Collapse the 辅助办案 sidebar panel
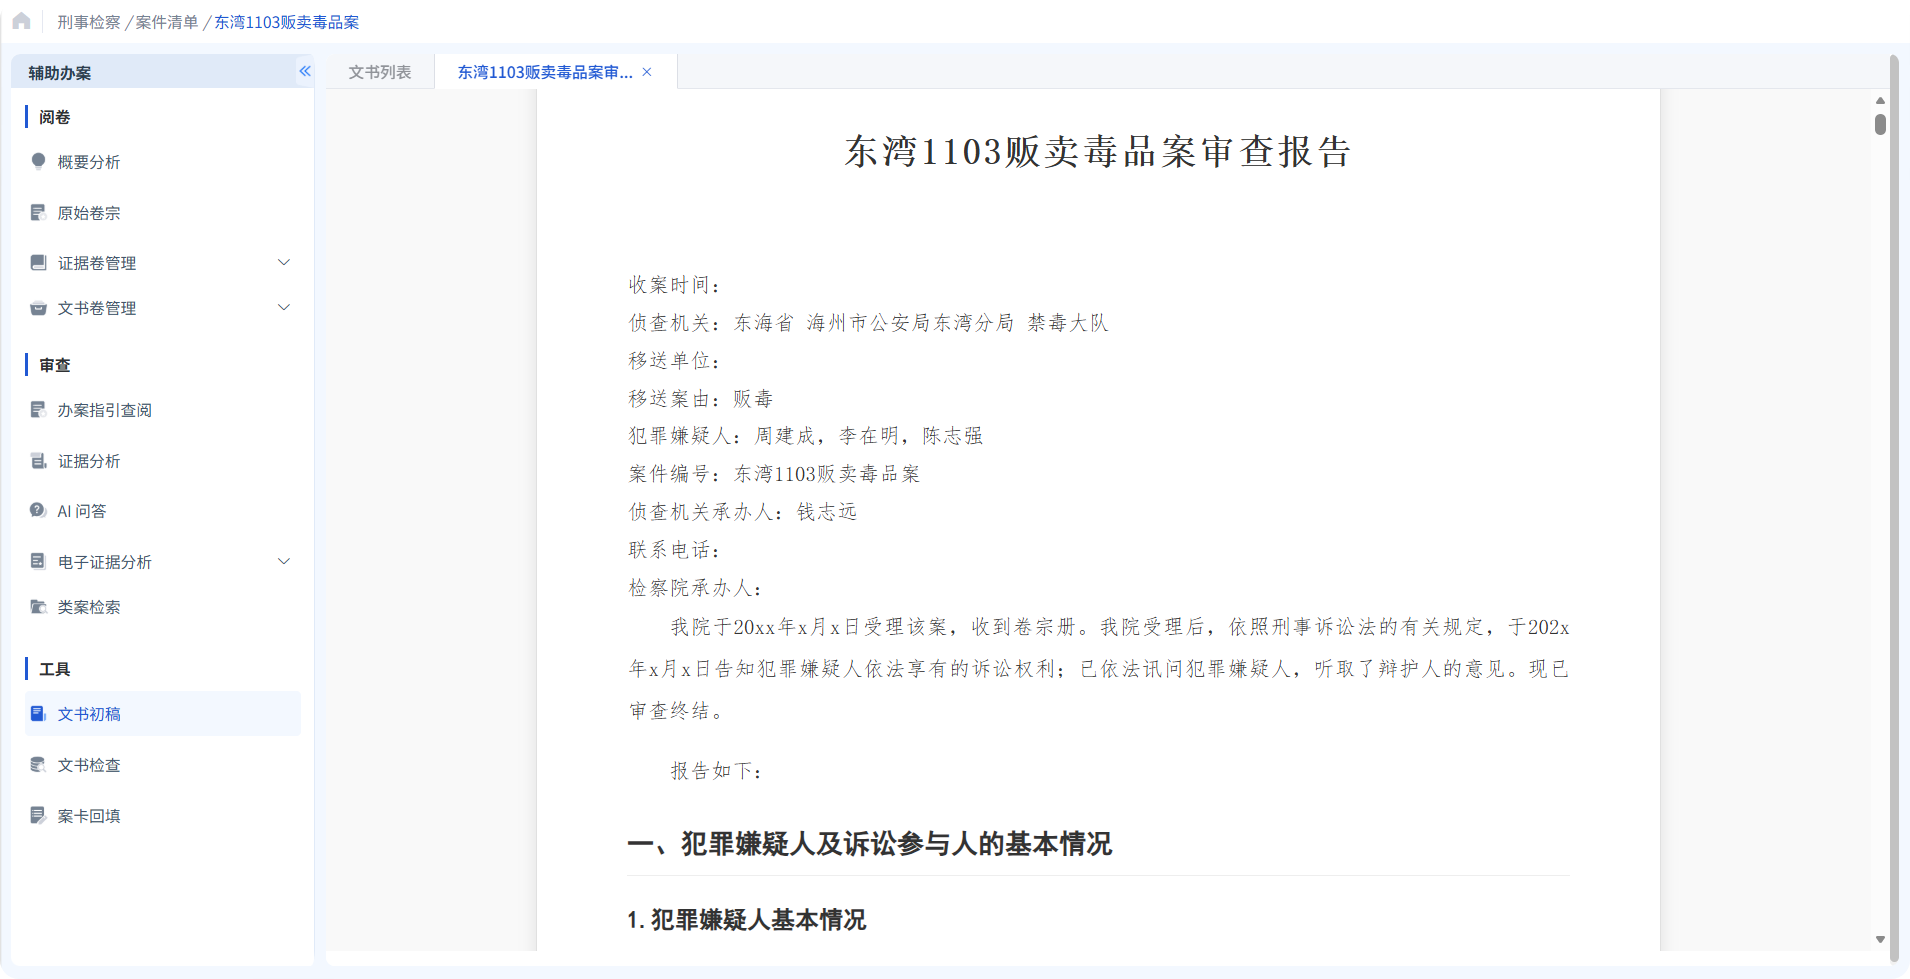The width and height of the screenshot is (1910, 979). tap(305, 71)
